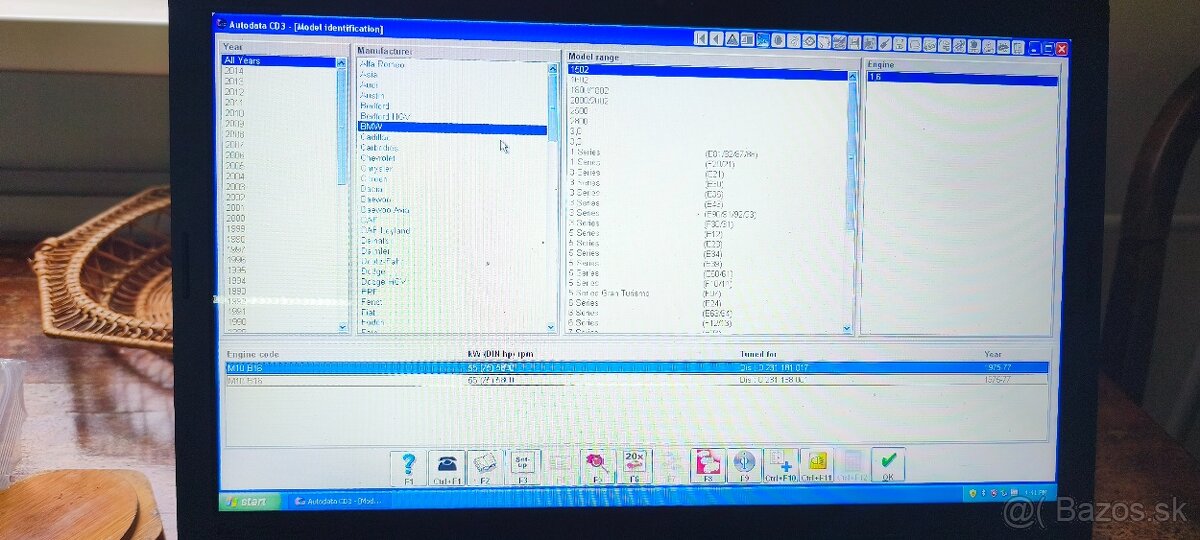The width and height of the screenshot is (1200, 540).
Task: Click Autodata CD3 taskbar button
Action: click(x=338, y=501)
